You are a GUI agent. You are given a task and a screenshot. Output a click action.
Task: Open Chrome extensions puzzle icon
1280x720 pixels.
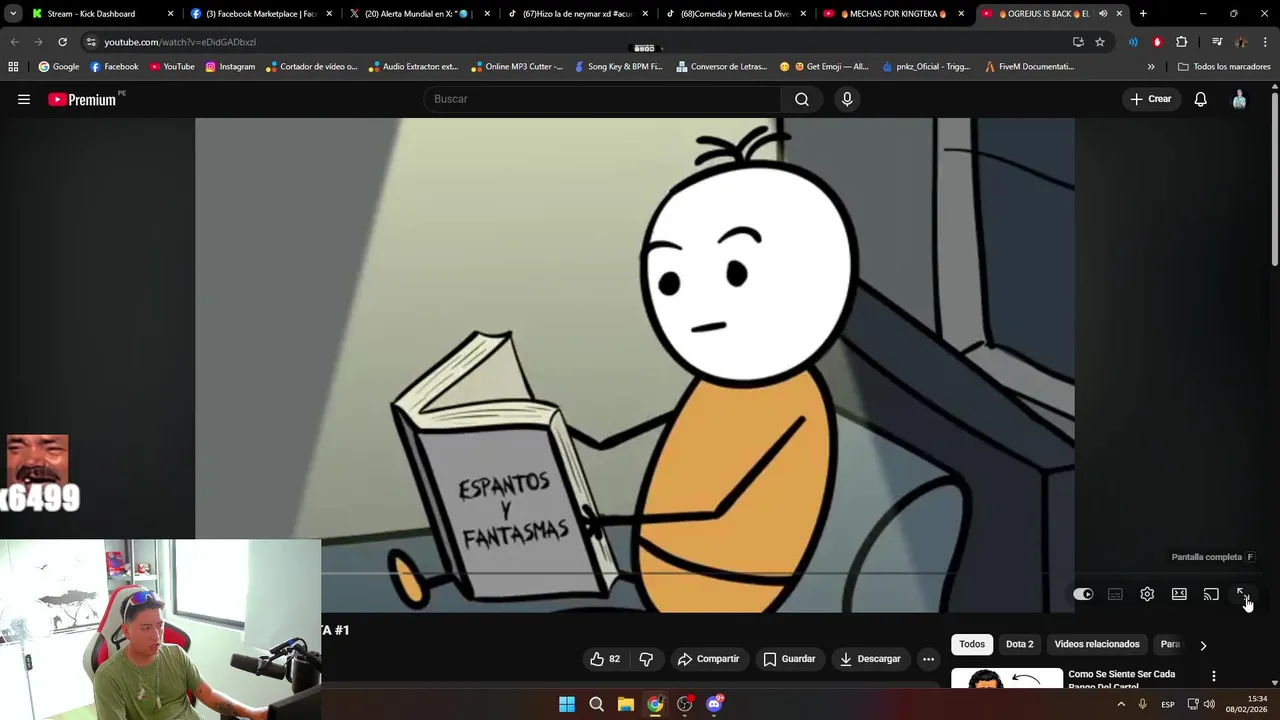click(x=1181, y=42)
